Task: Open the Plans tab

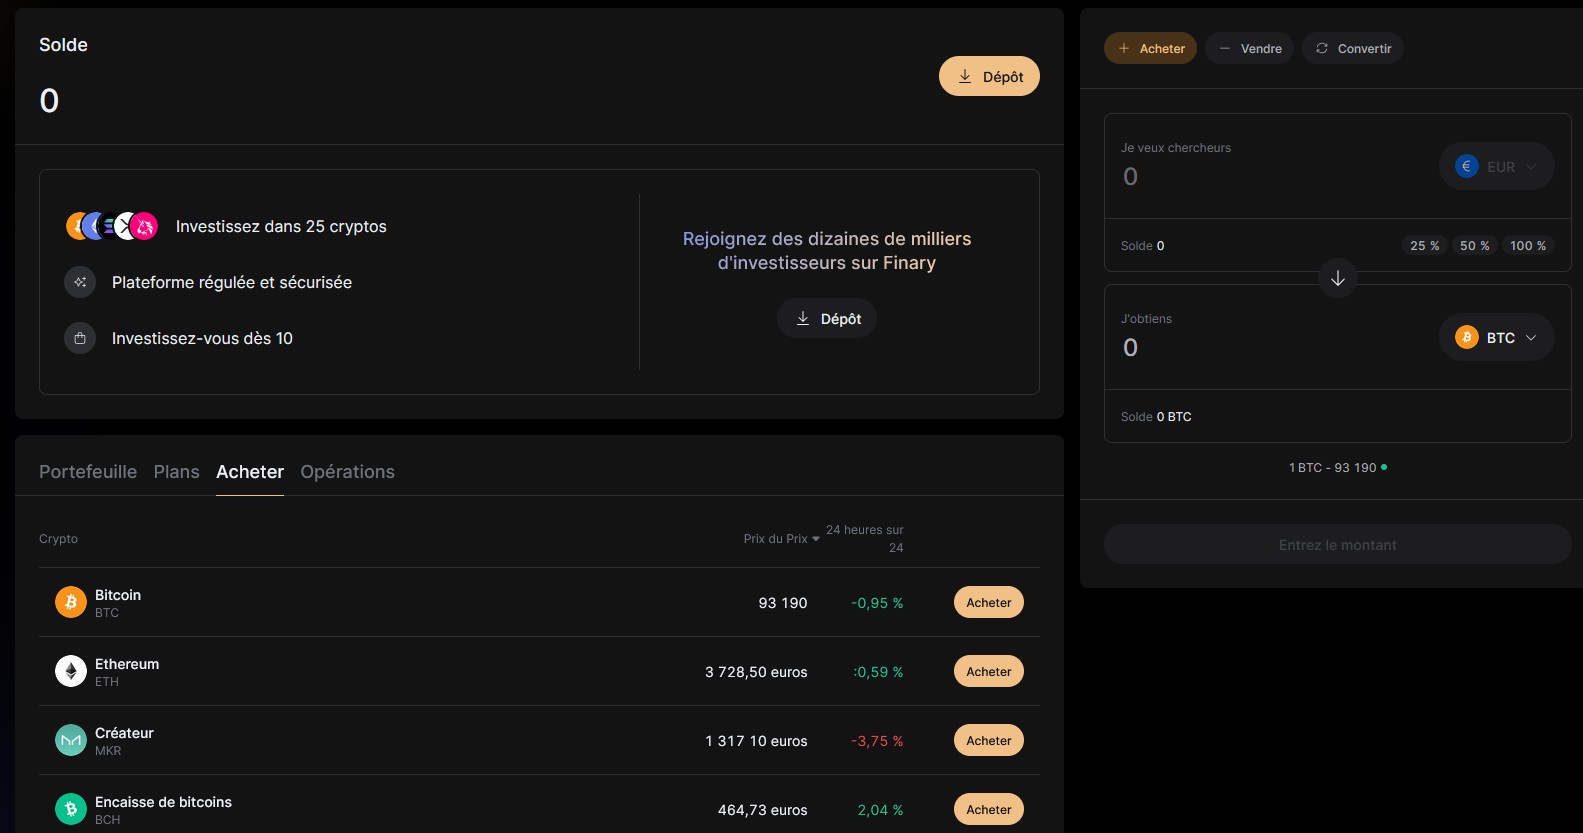Action: point(177,472)
